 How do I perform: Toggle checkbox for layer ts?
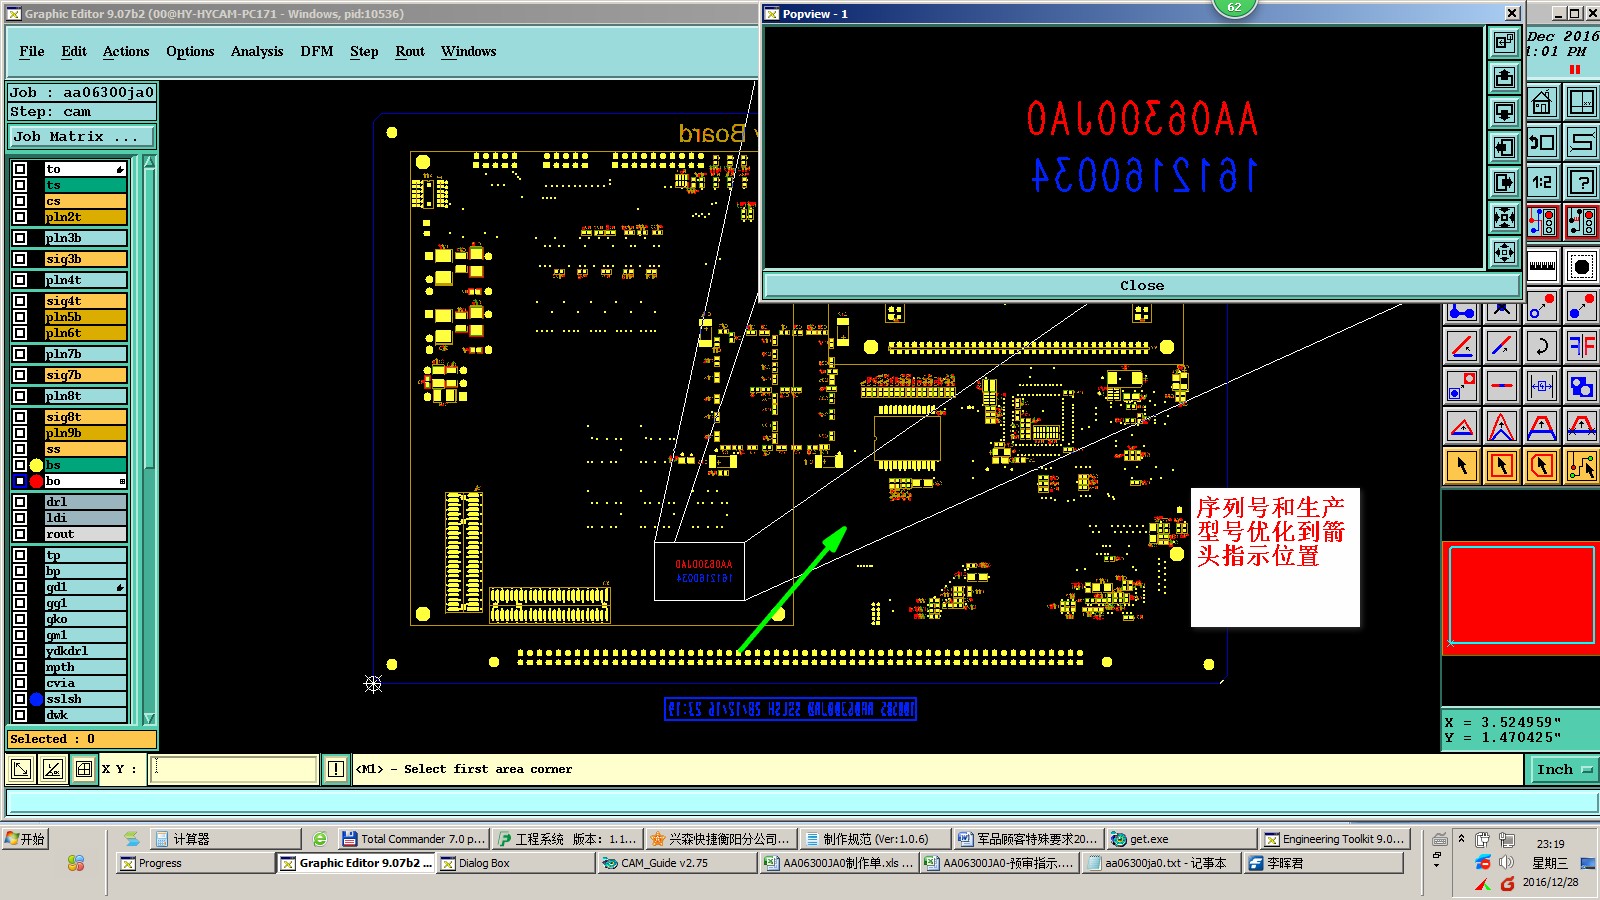20,185
